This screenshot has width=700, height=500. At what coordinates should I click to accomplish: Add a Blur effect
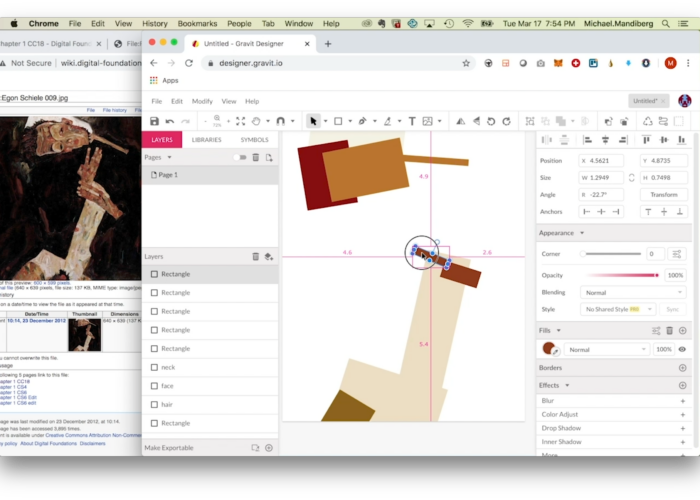tap(683, 401)
